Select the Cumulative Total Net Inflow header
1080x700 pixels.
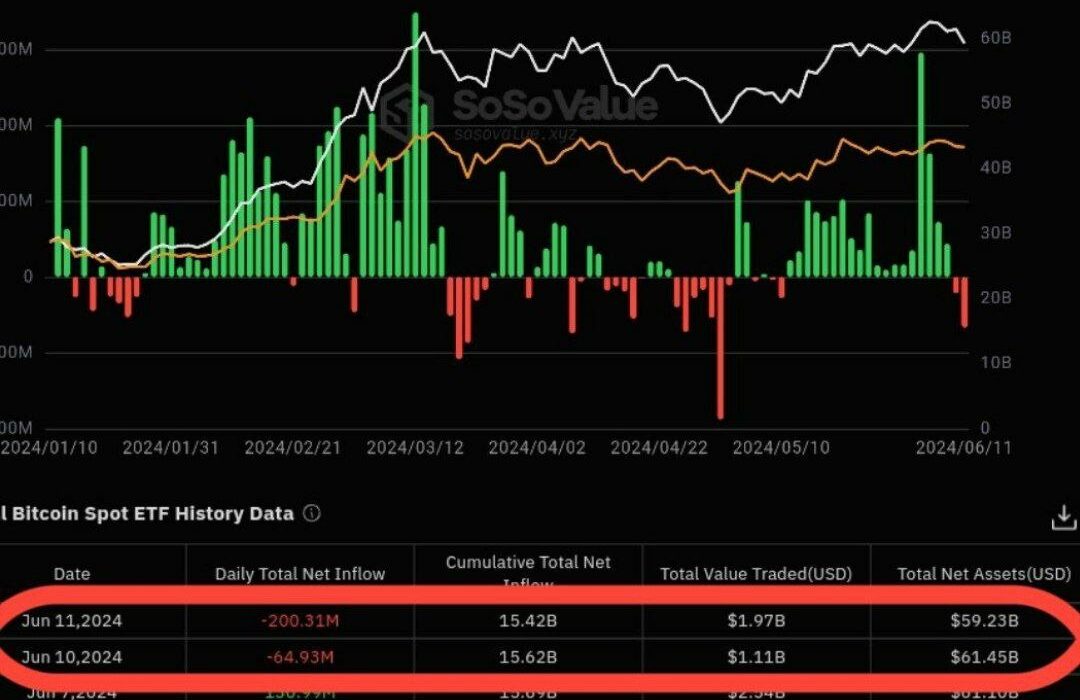[528, 572]
